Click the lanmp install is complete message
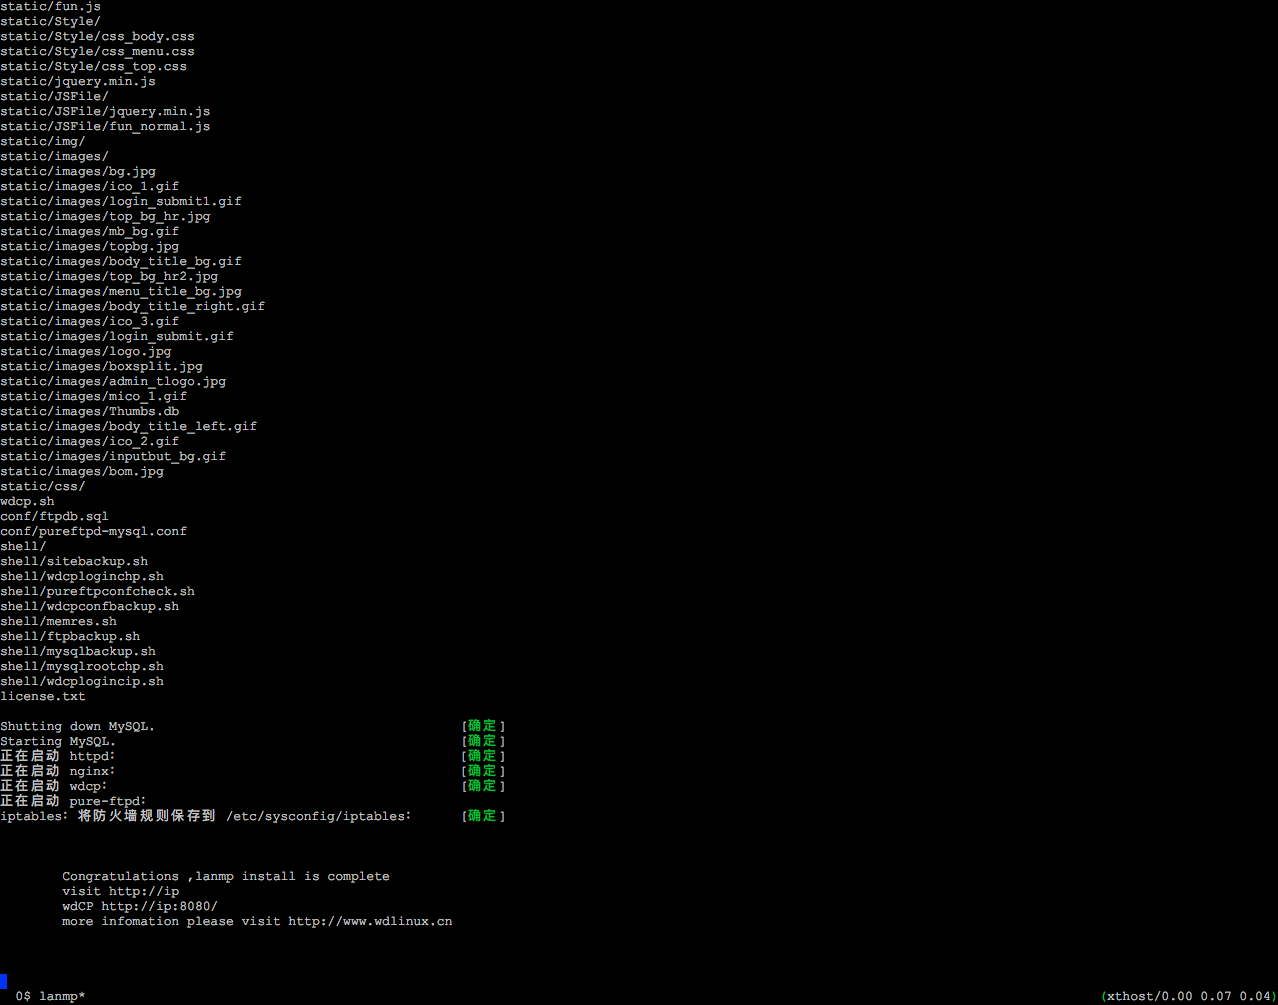The height and width of the screenshot is (1005, 1278). pos(226,876)
